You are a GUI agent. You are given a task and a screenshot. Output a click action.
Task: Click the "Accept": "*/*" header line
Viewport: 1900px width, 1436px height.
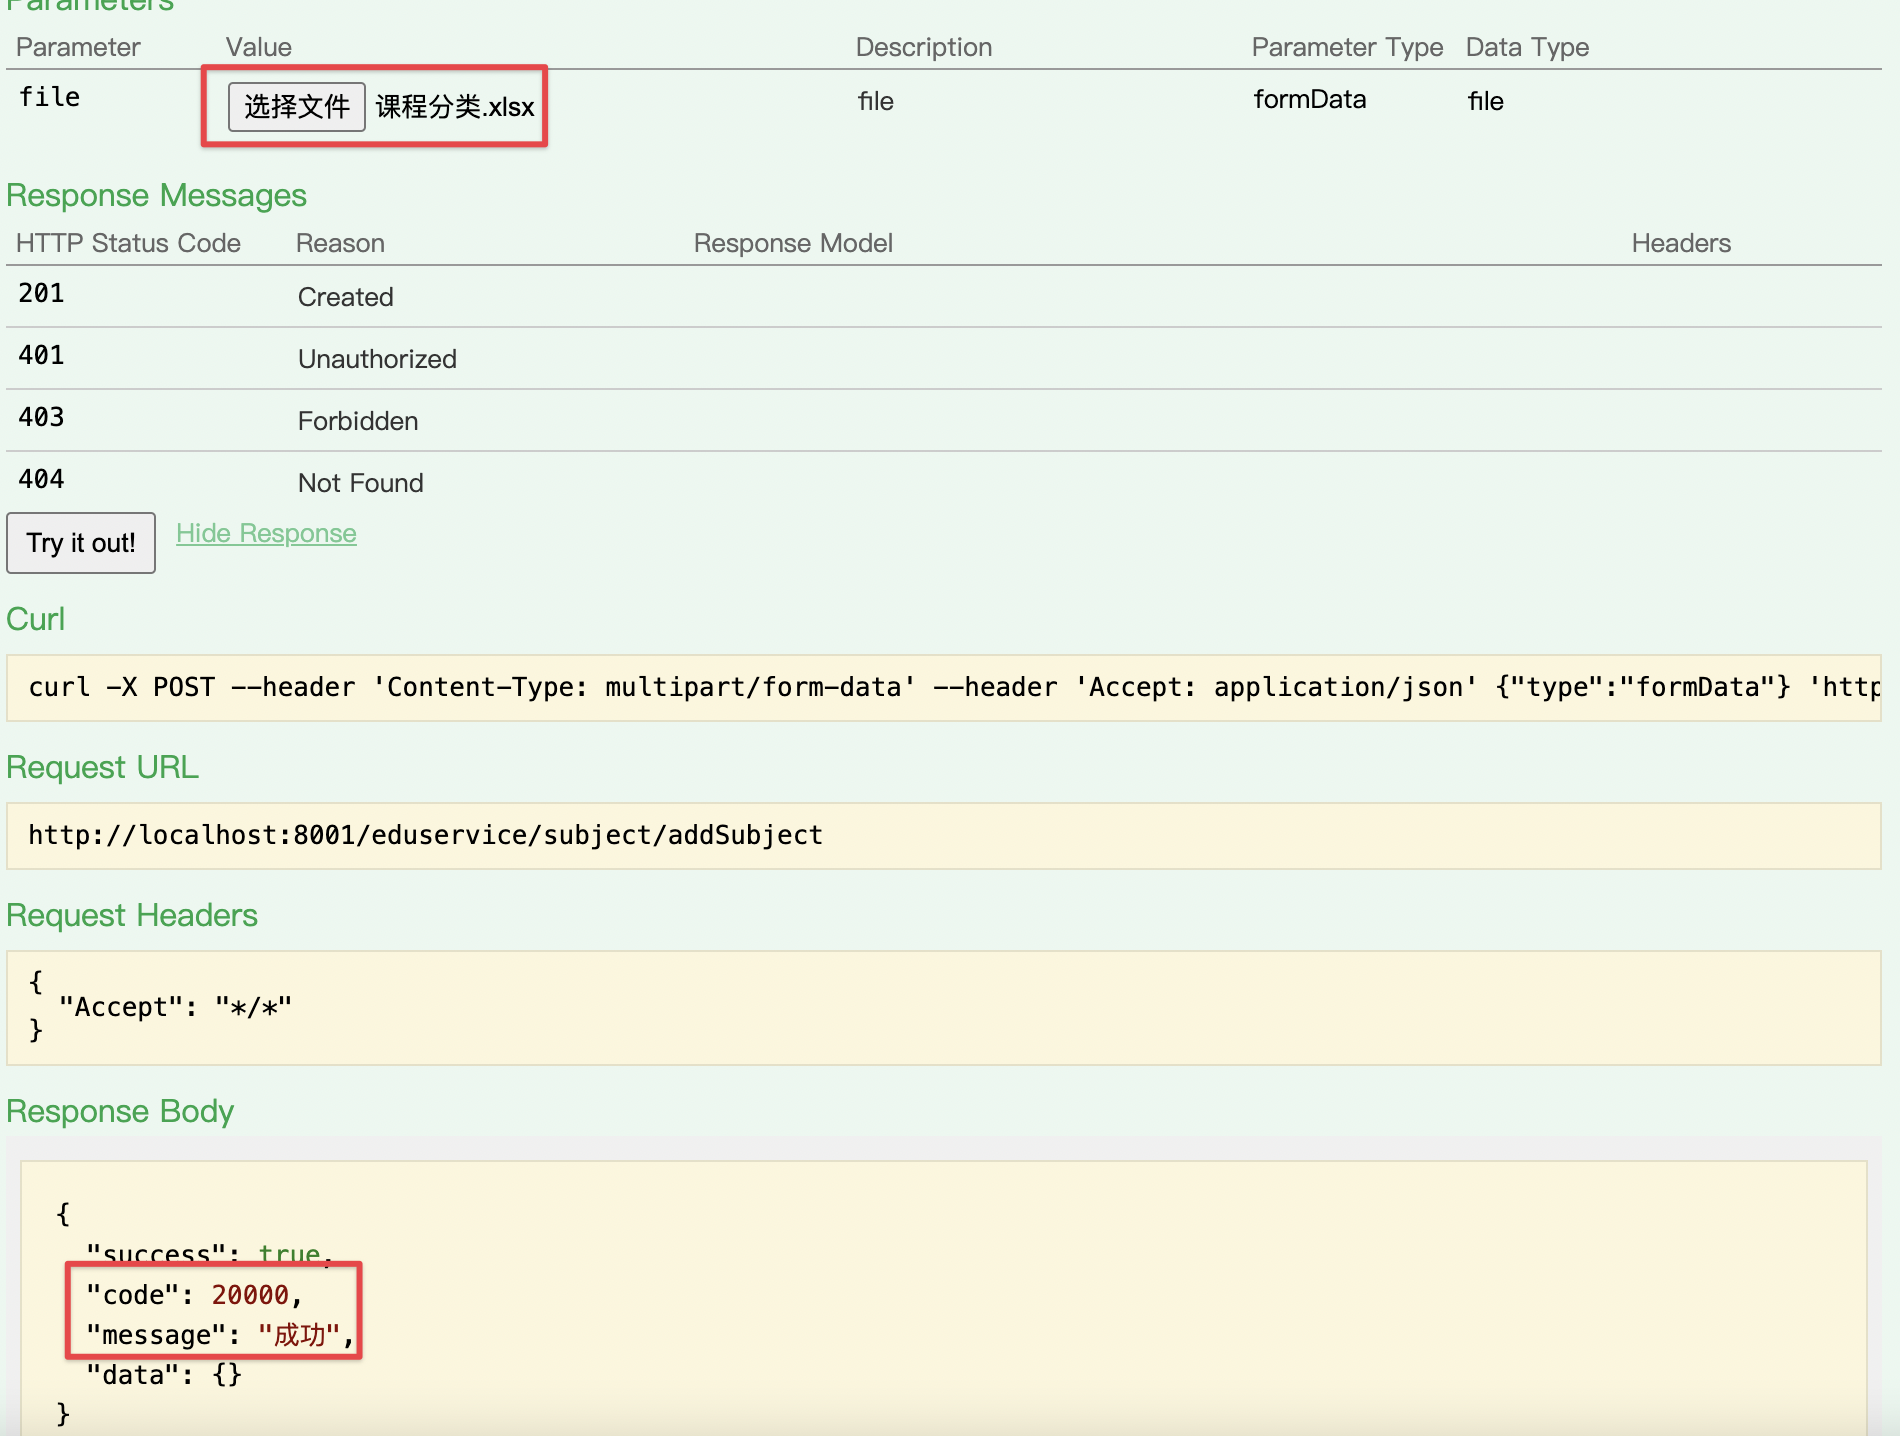(175, 1007)
